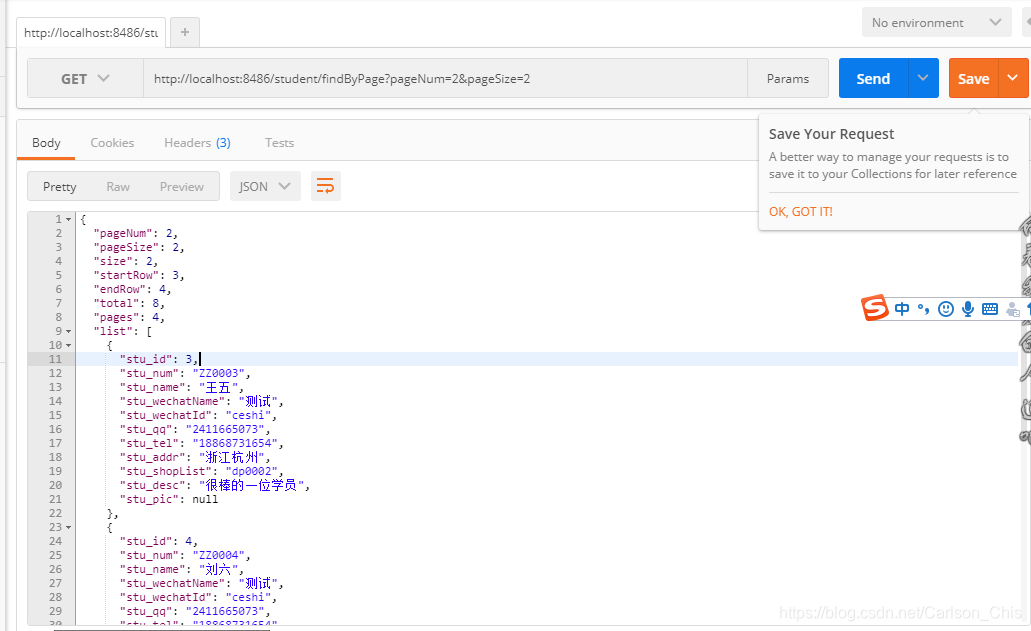This screenshot has height=631, width=1031.
Task: Click the "endRow": 4 line
Action: coord(132,289)
